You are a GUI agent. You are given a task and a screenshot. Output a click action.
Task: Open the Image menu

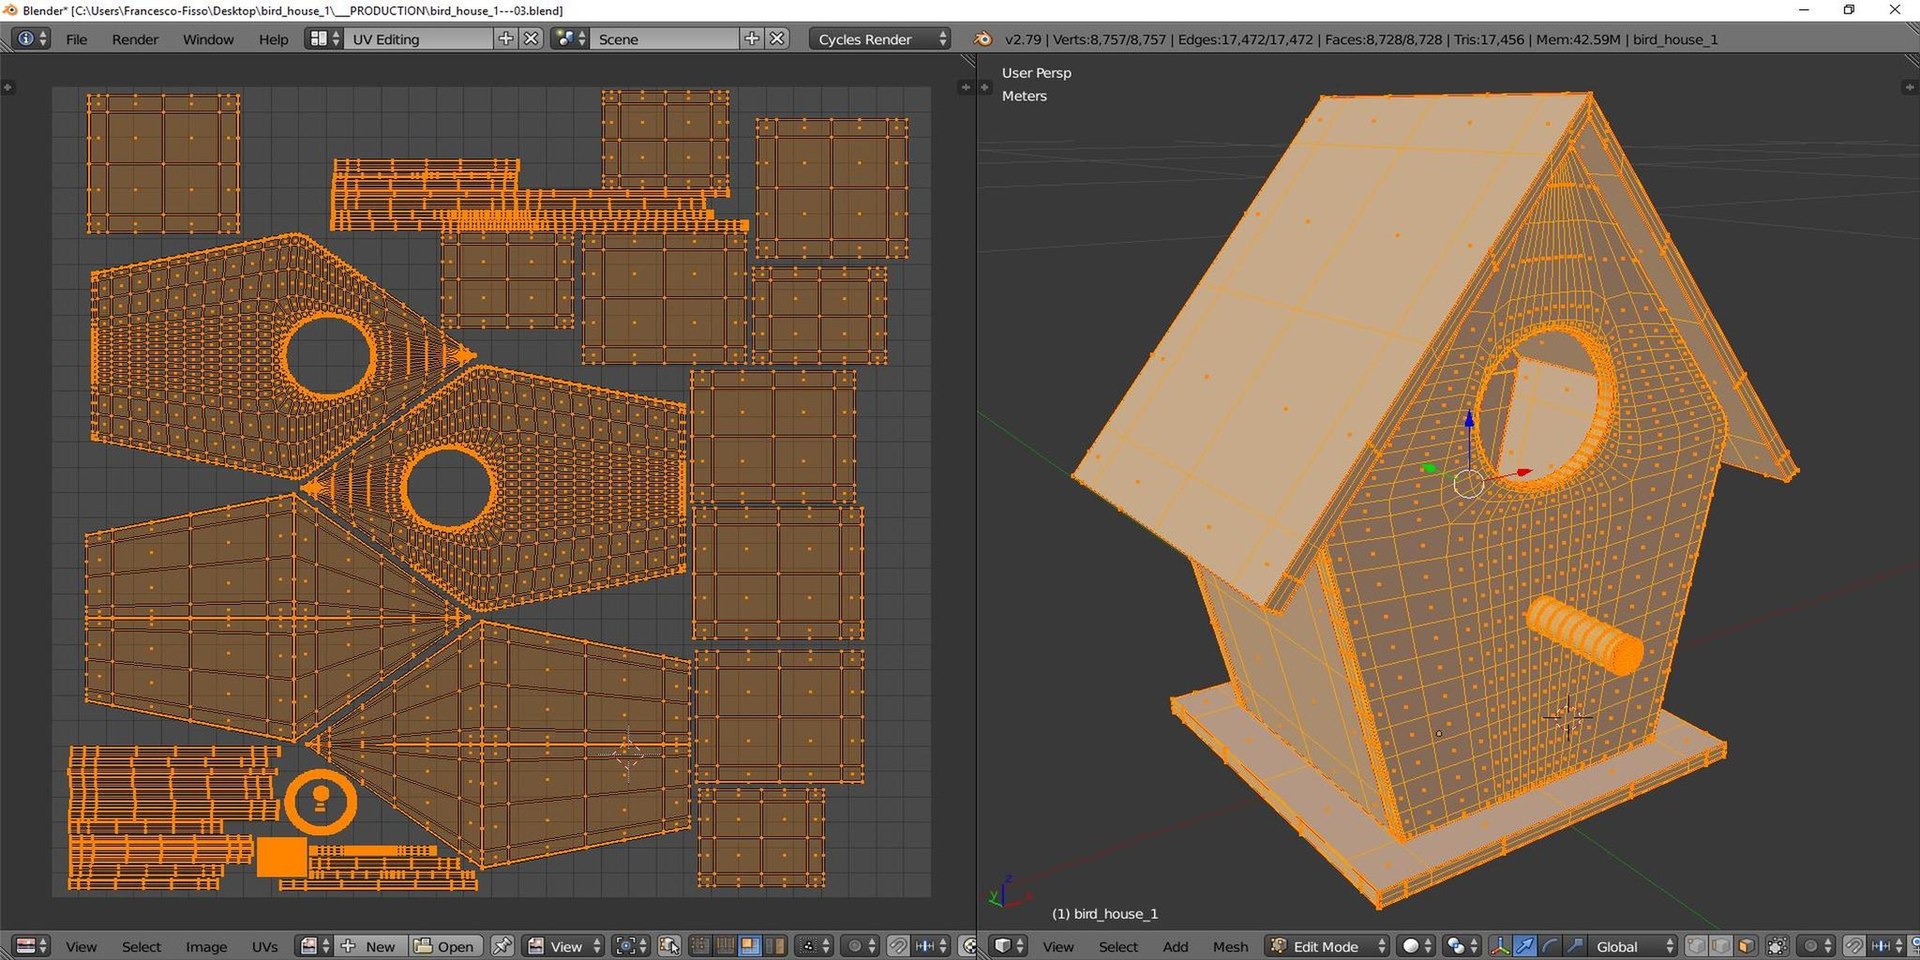point(206,946)
